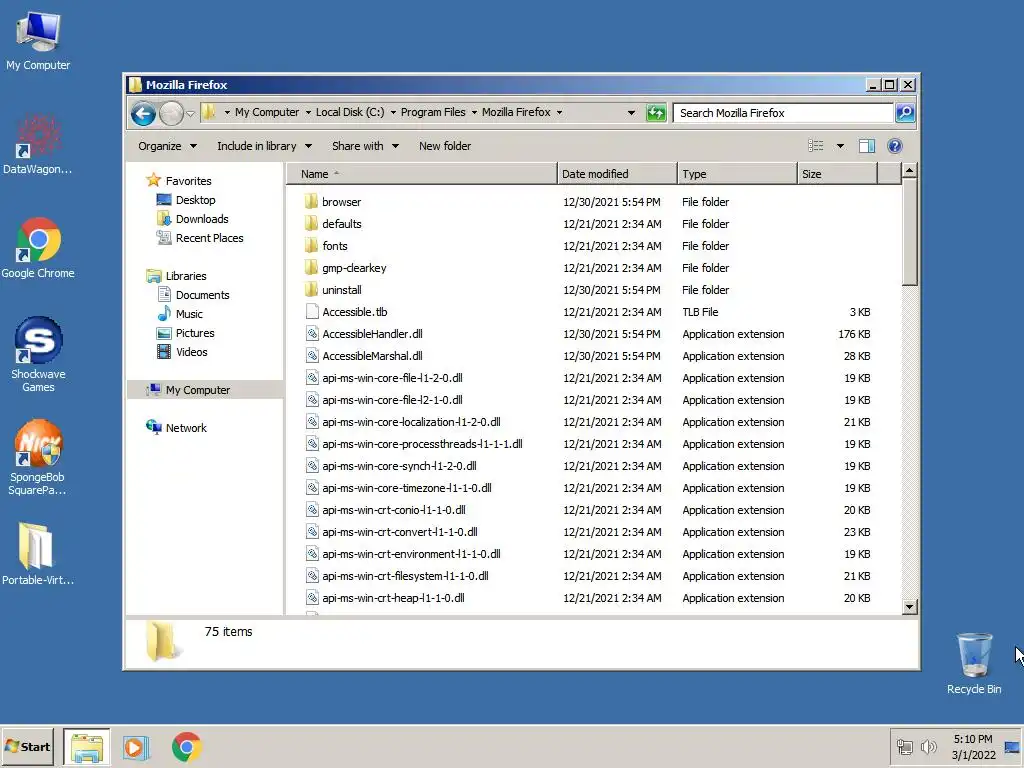Refresh the folder with the green arrows icon

(x=656, y=113)
